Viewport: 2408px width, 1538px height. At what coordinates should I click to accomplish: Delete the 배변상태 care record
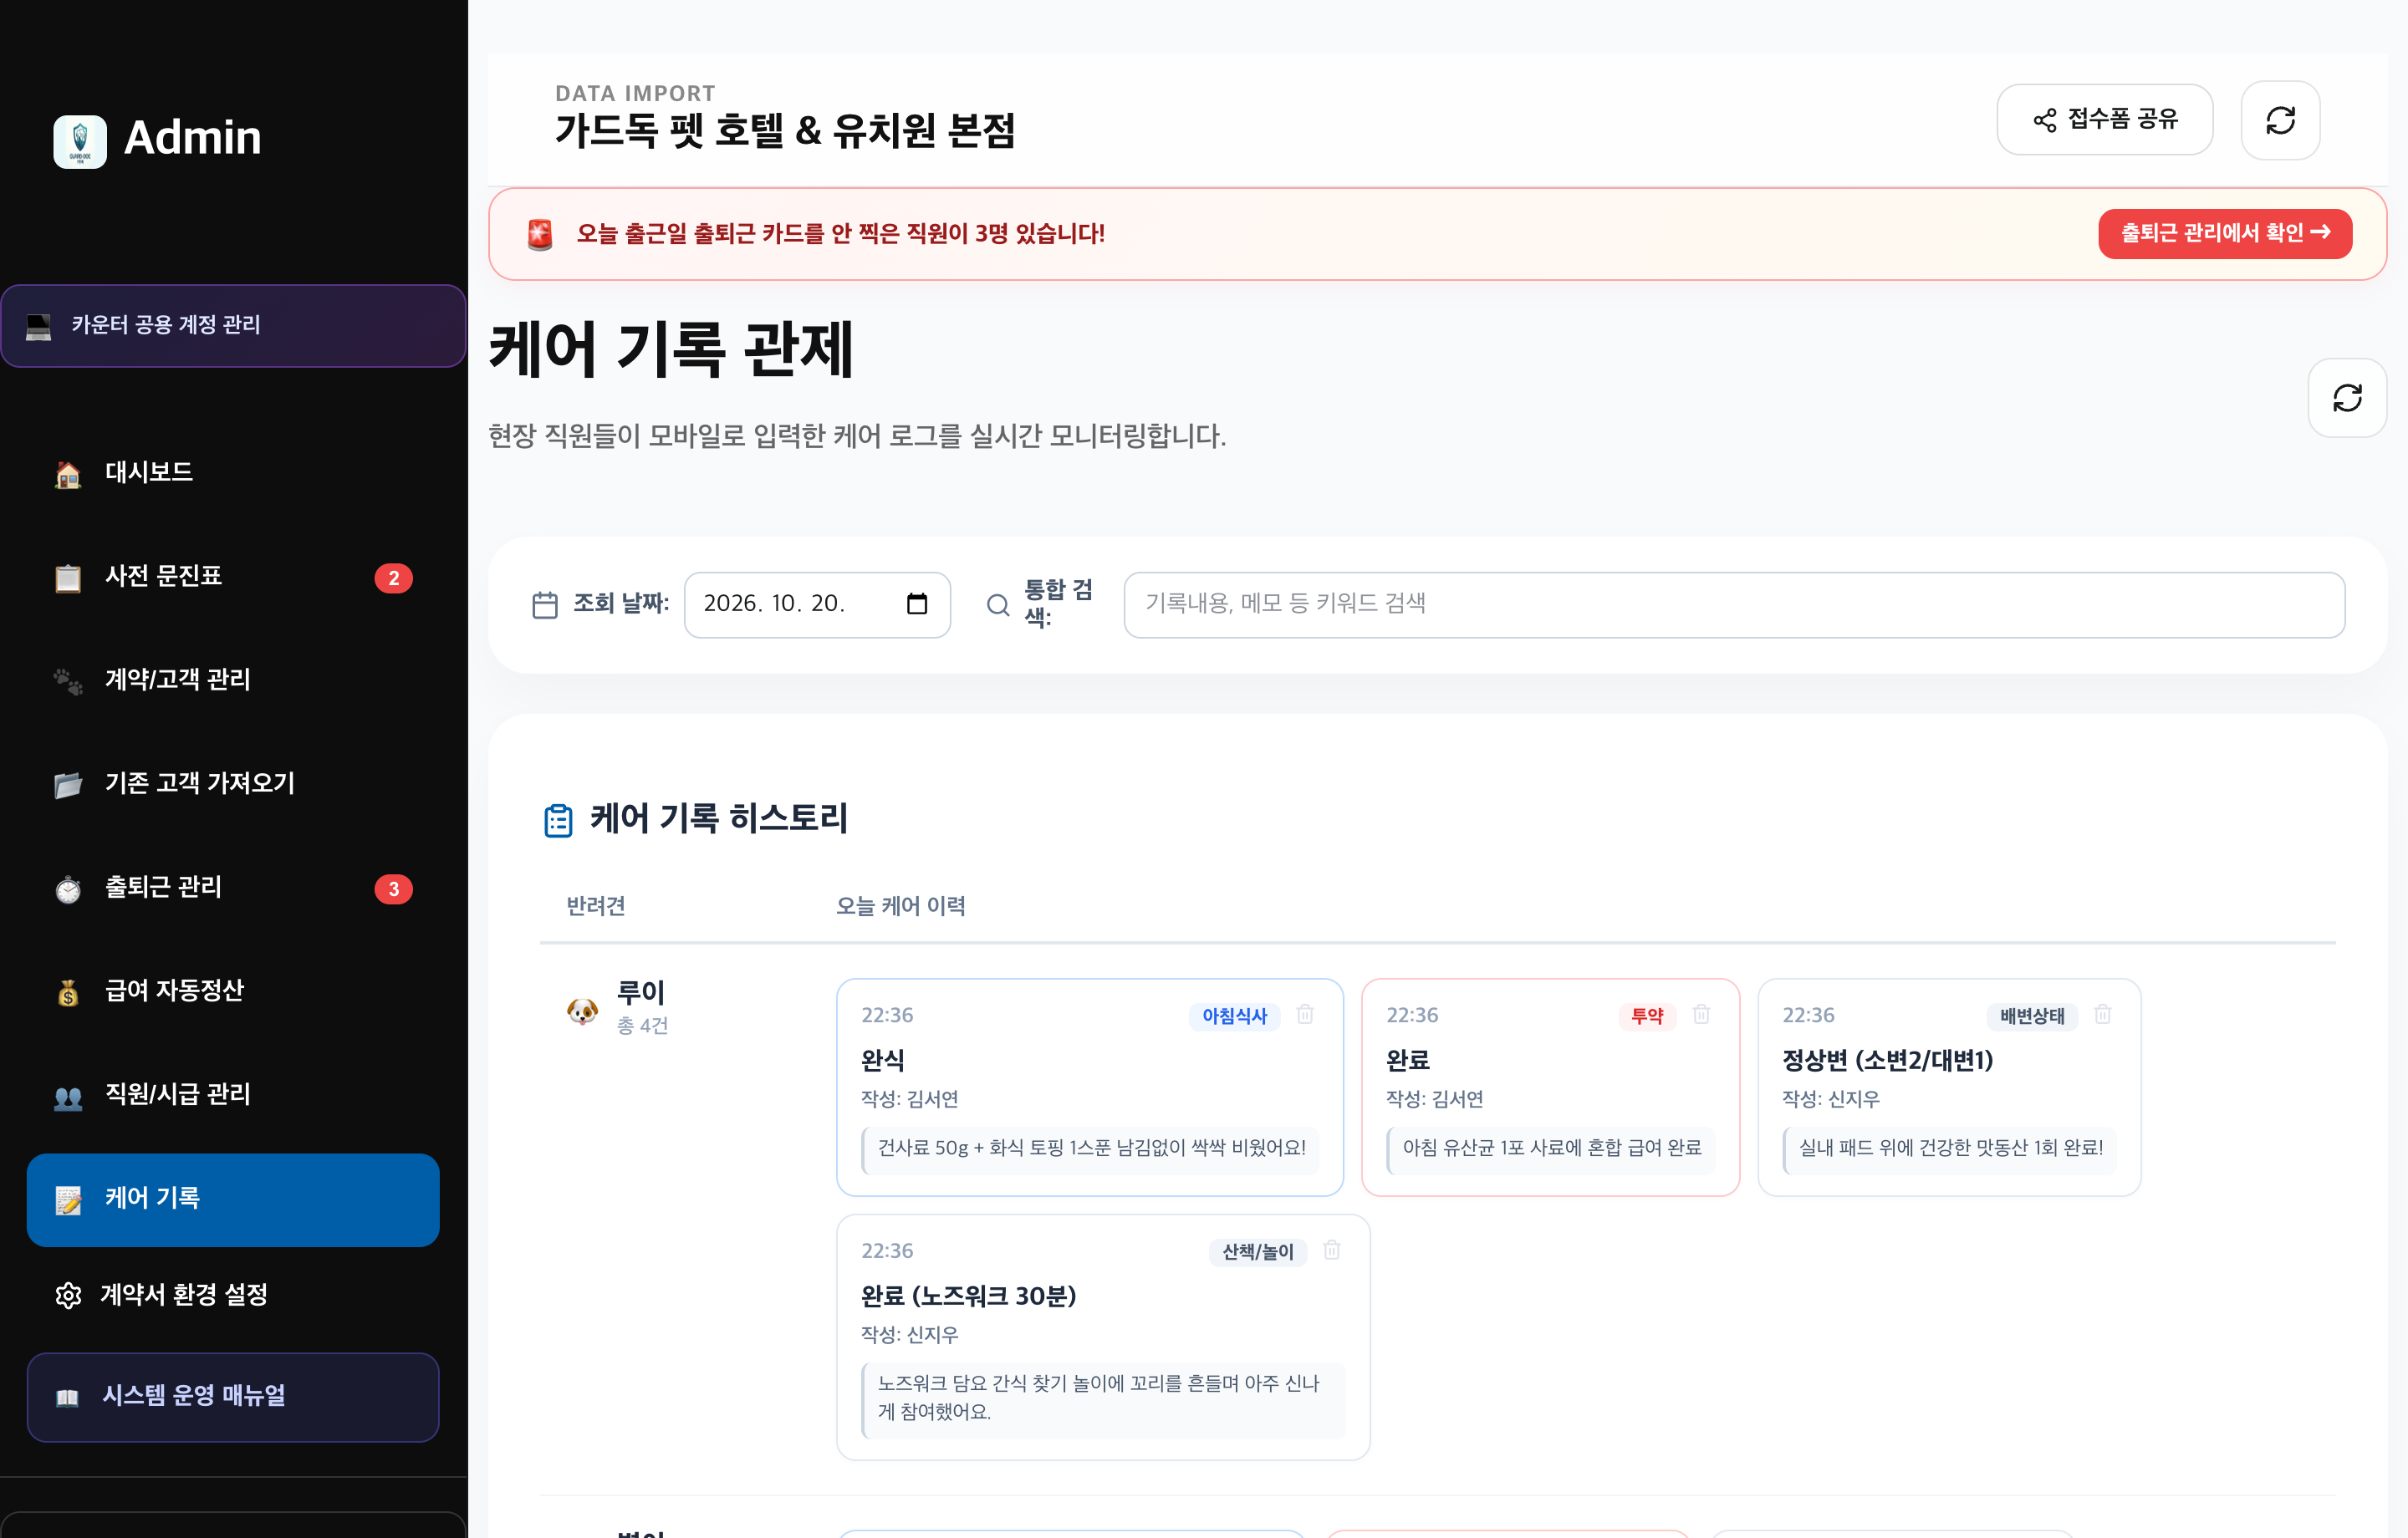click(2102, 1015)
